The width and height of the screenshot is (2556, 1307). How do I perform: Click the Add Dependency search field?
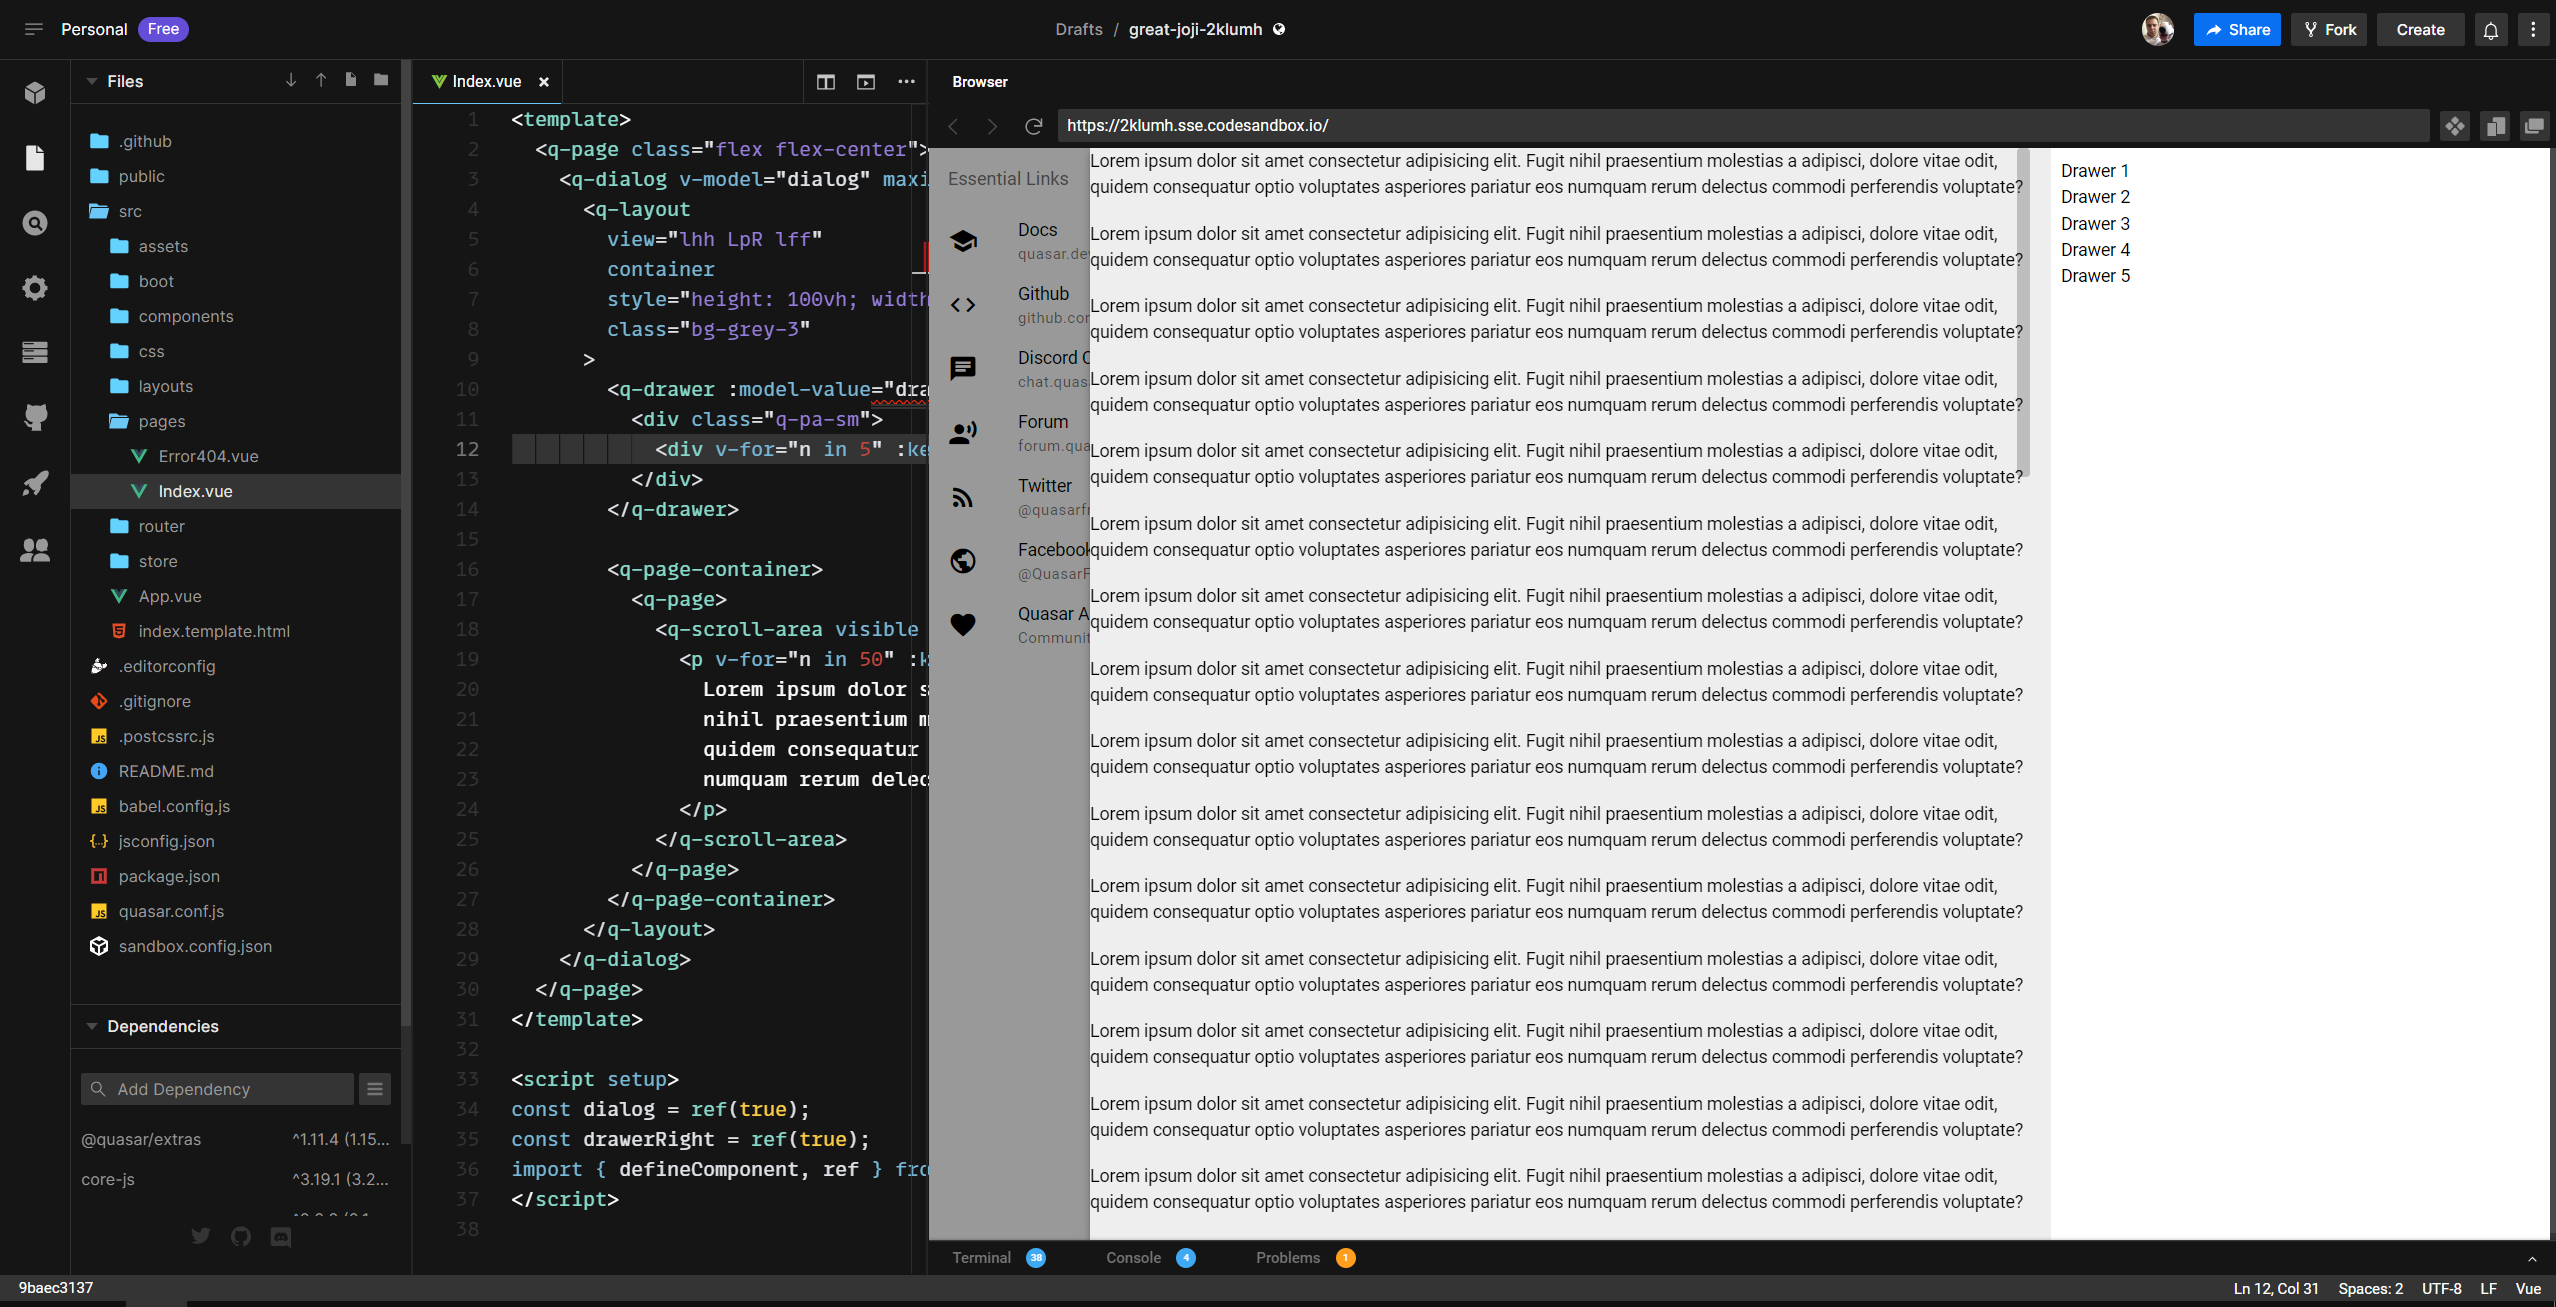(x=217, y=1088)
